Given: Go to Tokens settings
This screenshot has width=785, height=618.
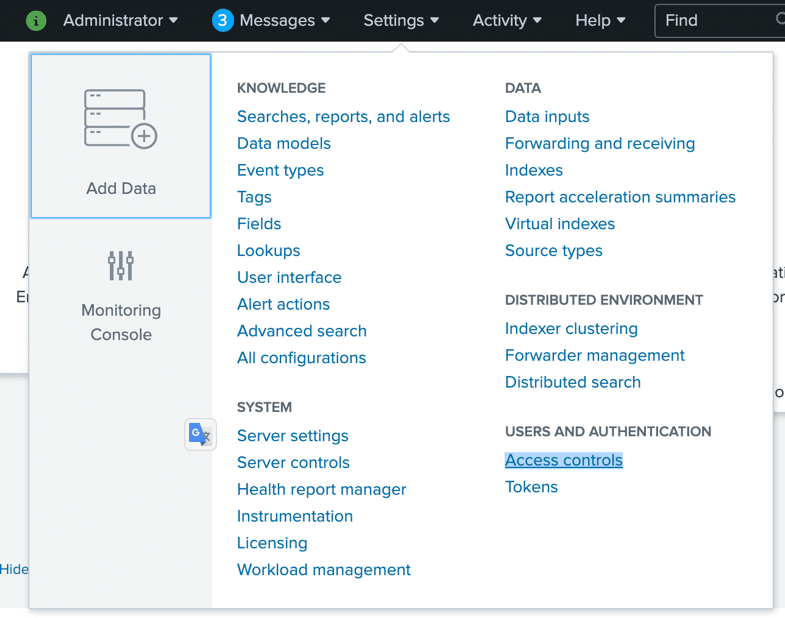Looking at the screenshot, I should pyautogui.click(x=531, y=487).
